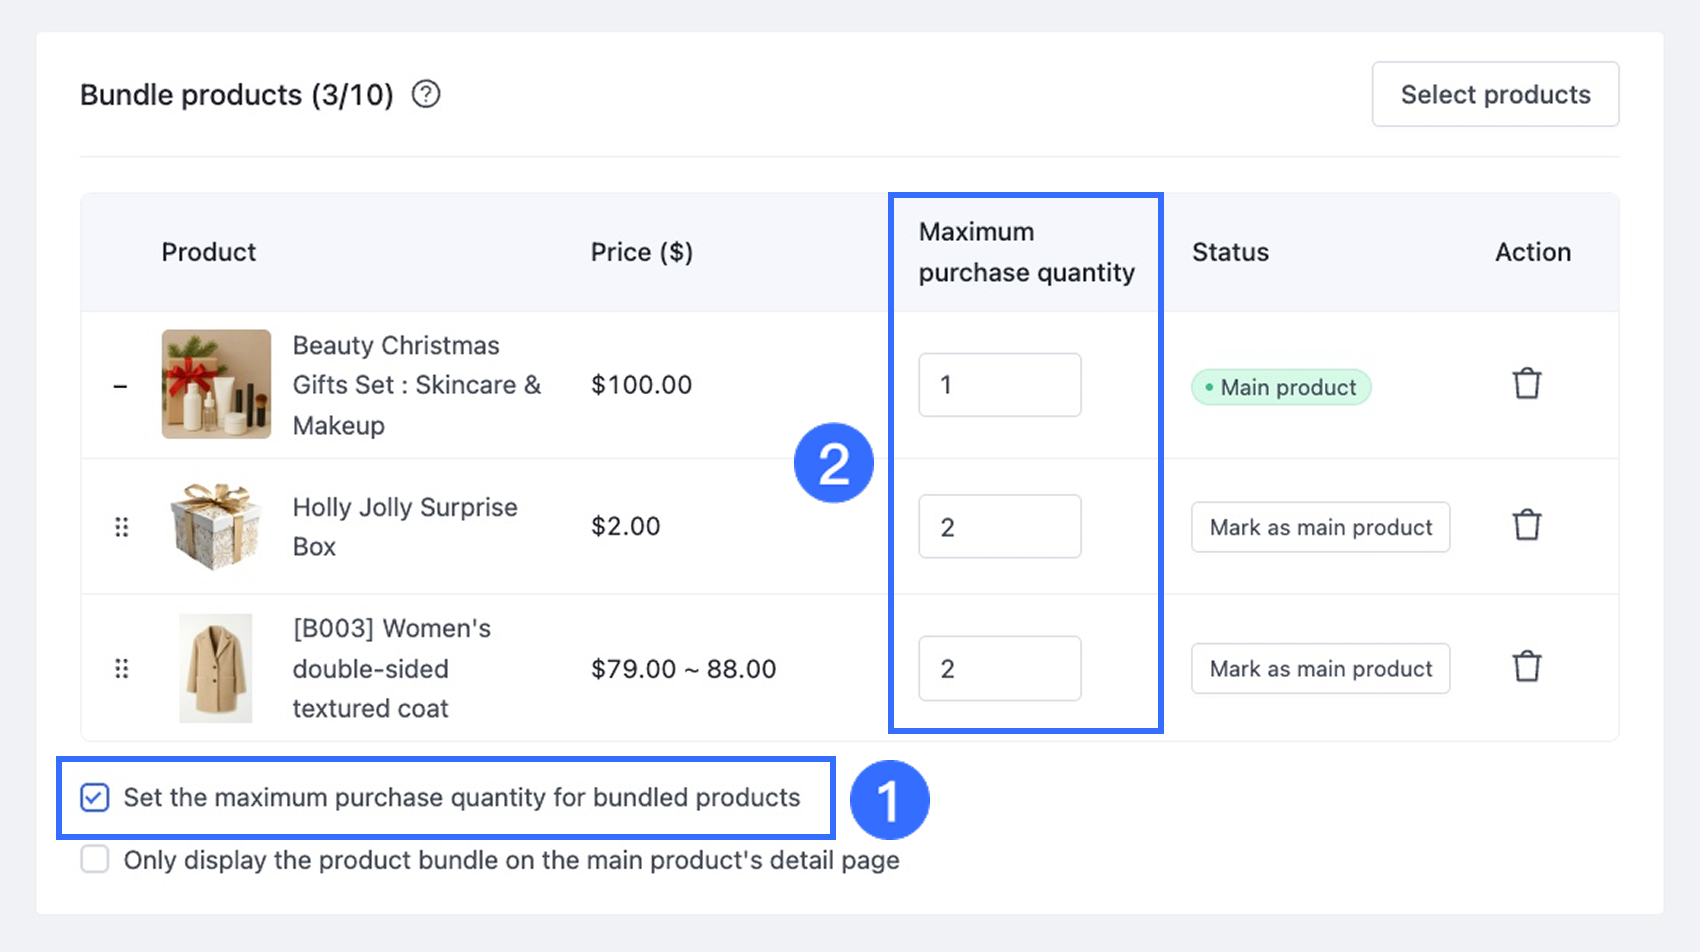Click the dash icon beside Beauty Christmas Gifts
The width and height of the screenshot is (1700, 952).
coord(121,386)
